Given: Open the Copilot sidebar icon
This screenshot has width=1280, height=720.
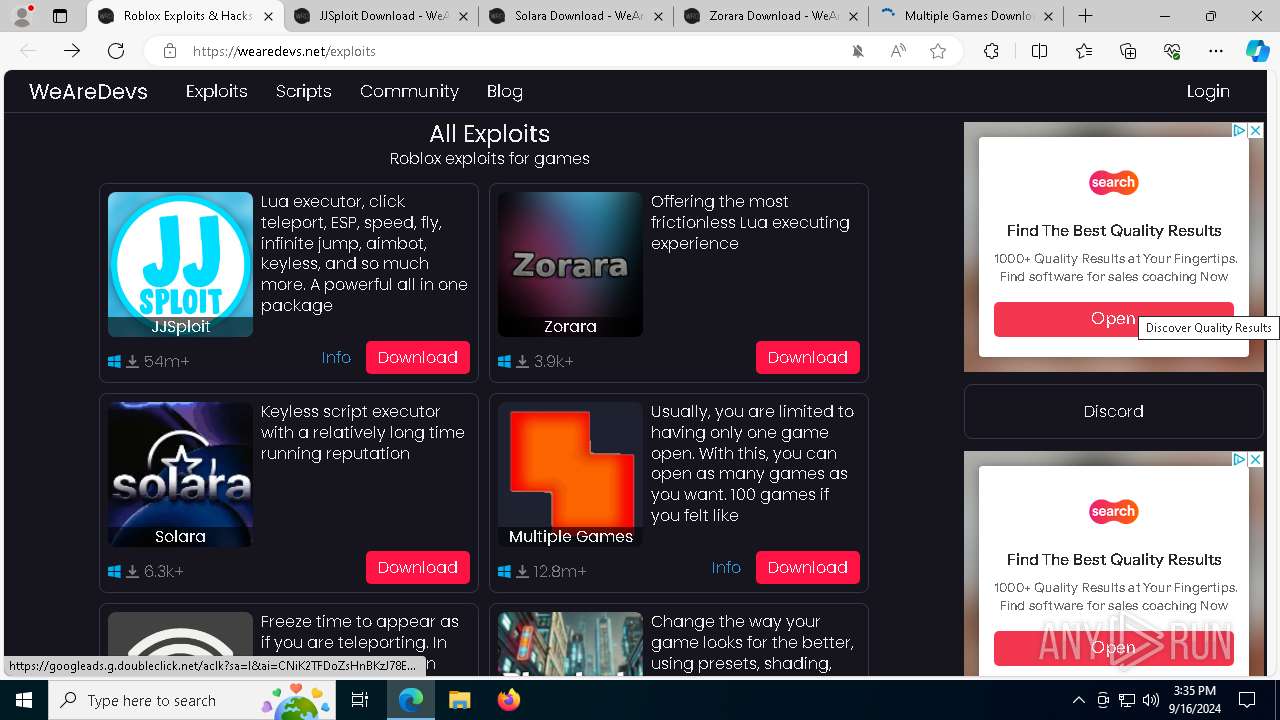Looking at the screenshot, I should (1258, 51).
